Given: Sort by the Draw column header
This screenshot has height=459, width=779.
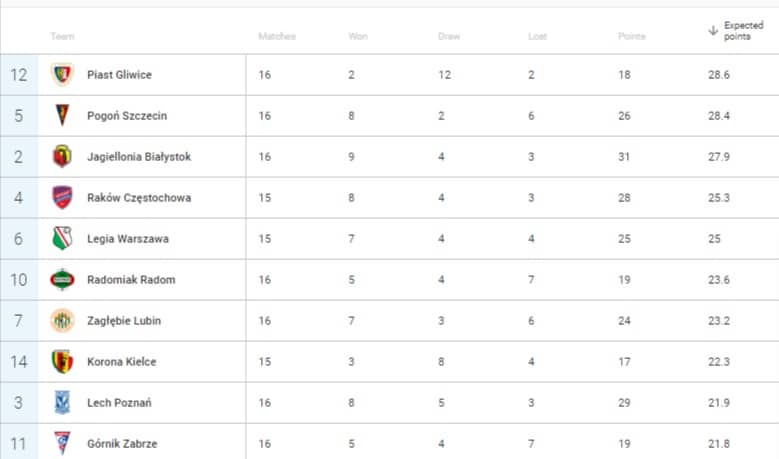Looking at the screenshot, I should (449, 36).
